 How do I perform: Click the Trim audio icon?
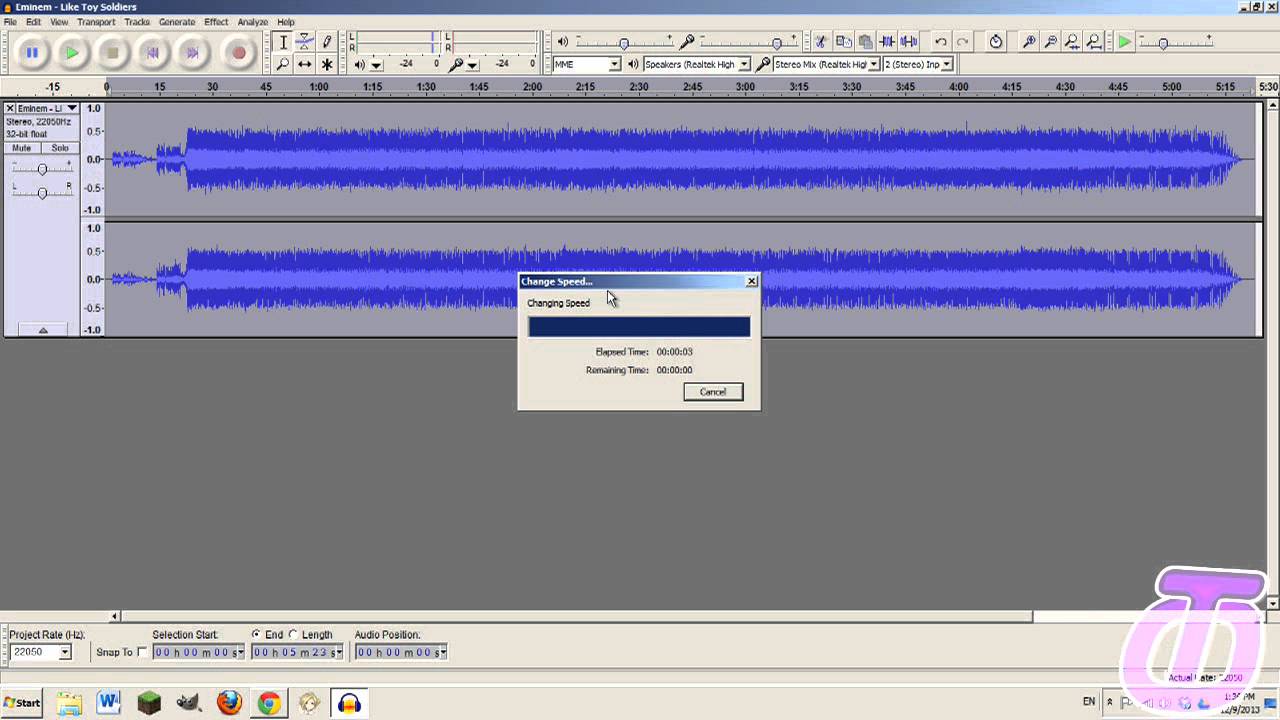click(x=887, y=42)
